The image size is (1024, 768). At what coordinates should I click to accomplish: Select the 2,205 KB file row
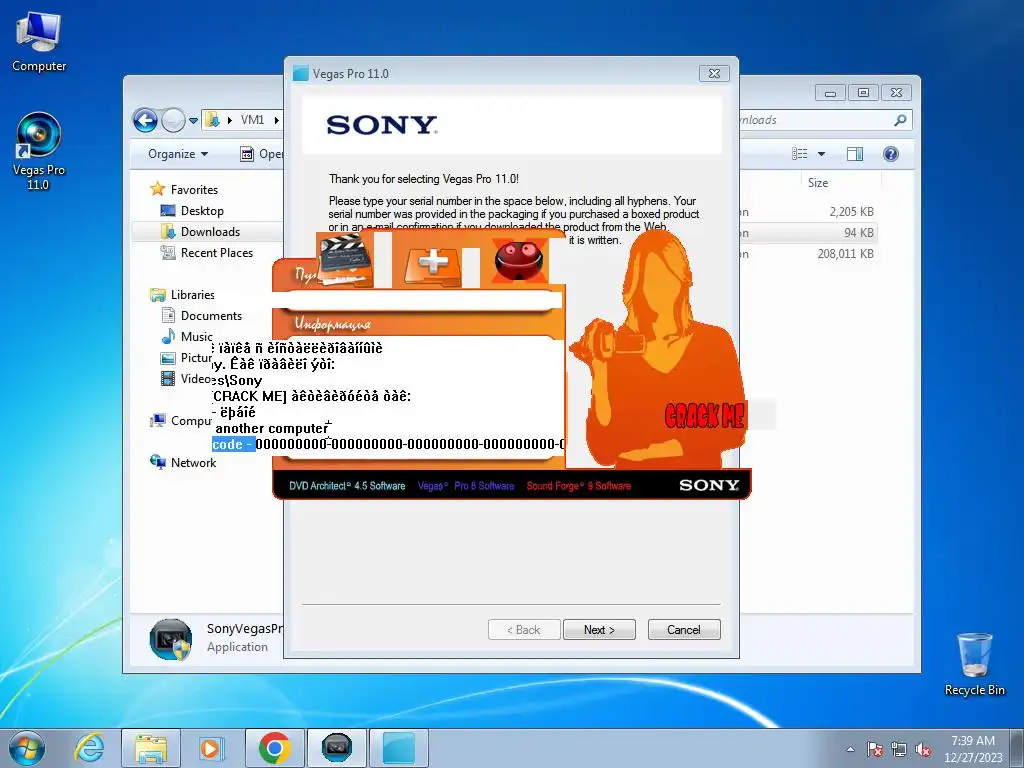[807, 212]
